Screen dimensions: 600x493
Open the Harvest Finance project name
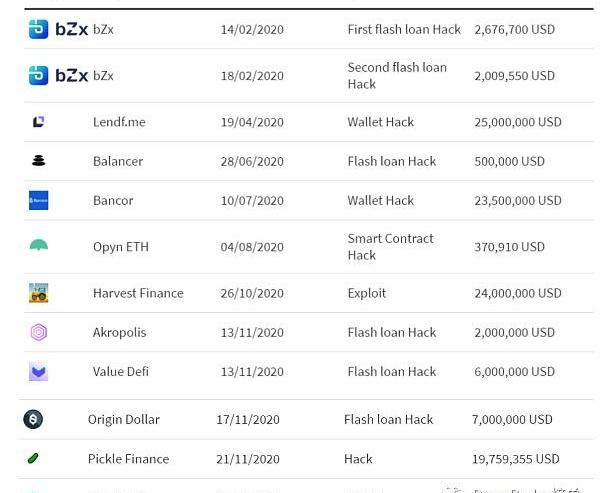tap(138, 293)
